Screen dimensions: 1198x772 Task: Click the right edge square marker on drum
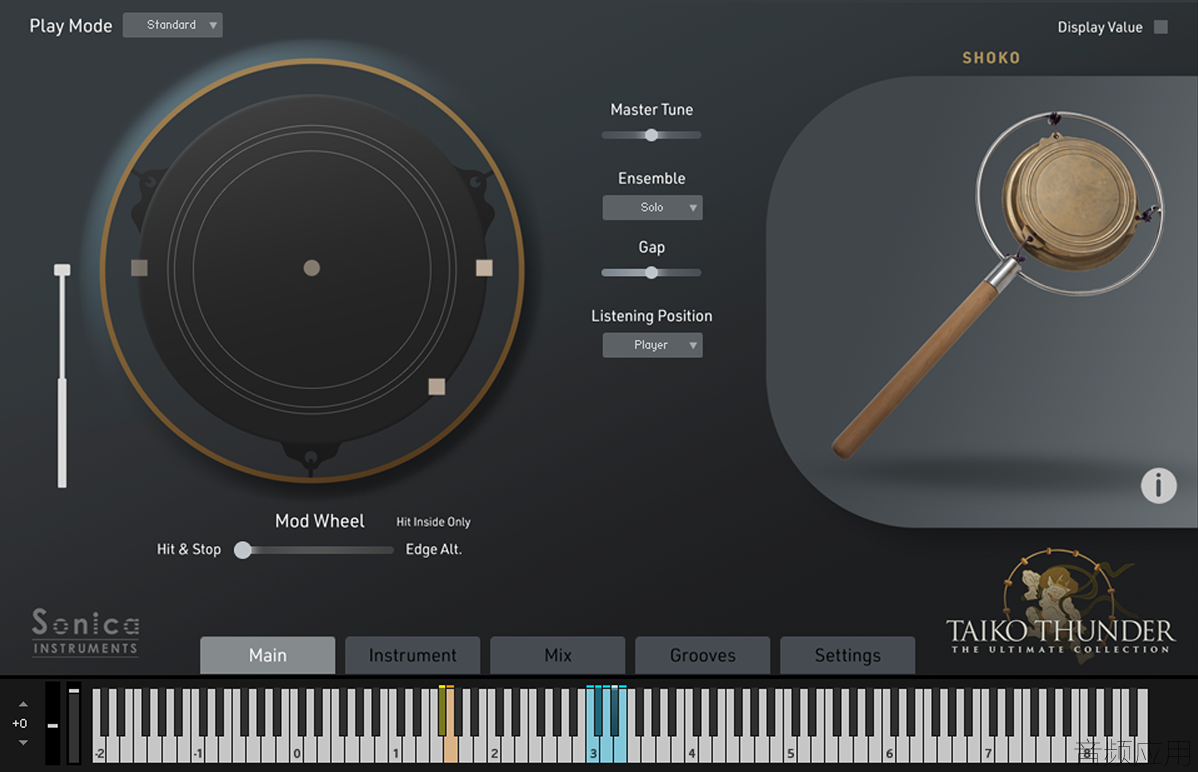(x=484, y=268)
